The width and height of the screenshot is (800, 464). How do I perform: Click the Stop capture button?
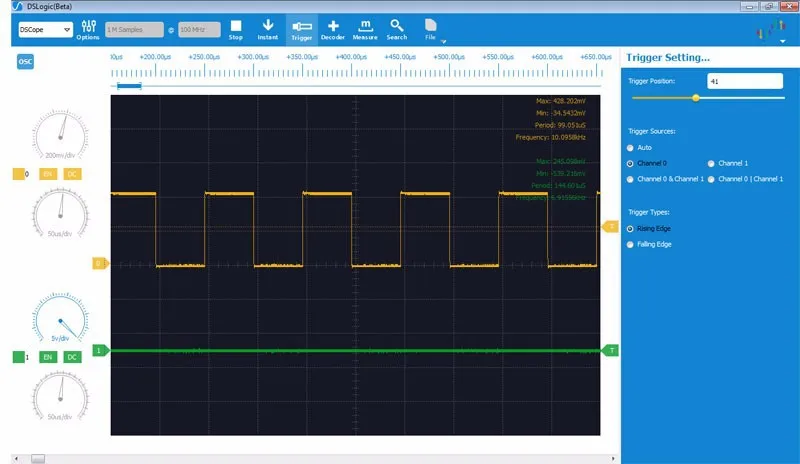[236, 30]
